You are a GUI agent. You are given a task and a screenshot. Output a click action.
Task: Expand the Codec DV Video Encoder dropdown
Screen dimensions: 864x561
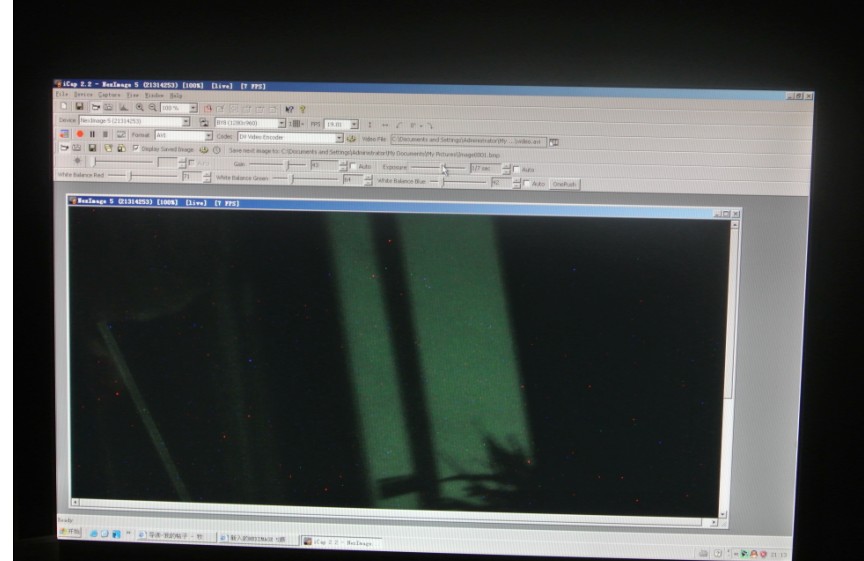coord(340,137)
